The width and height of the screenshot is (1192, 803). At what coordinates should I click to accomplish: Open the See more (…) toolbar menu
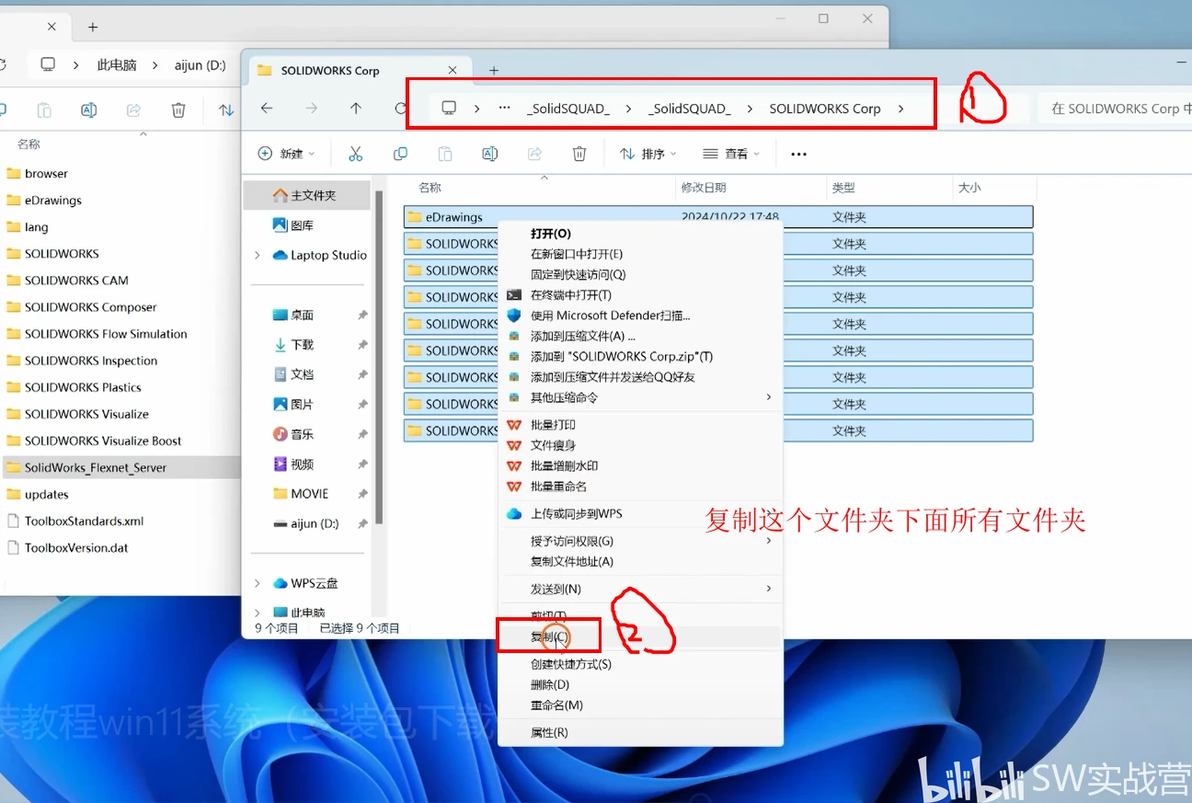tap(798, 154)
